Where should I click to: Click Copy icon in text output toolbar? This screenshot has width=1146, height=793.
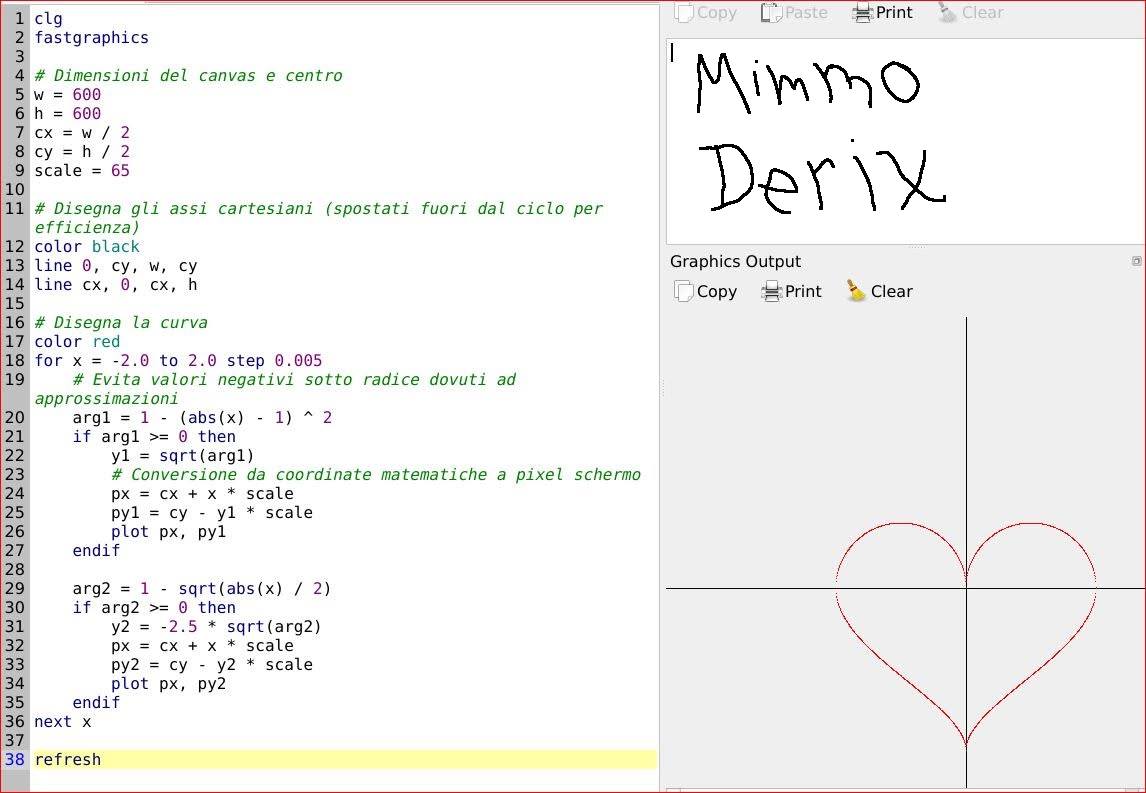[x=683, y=12]
